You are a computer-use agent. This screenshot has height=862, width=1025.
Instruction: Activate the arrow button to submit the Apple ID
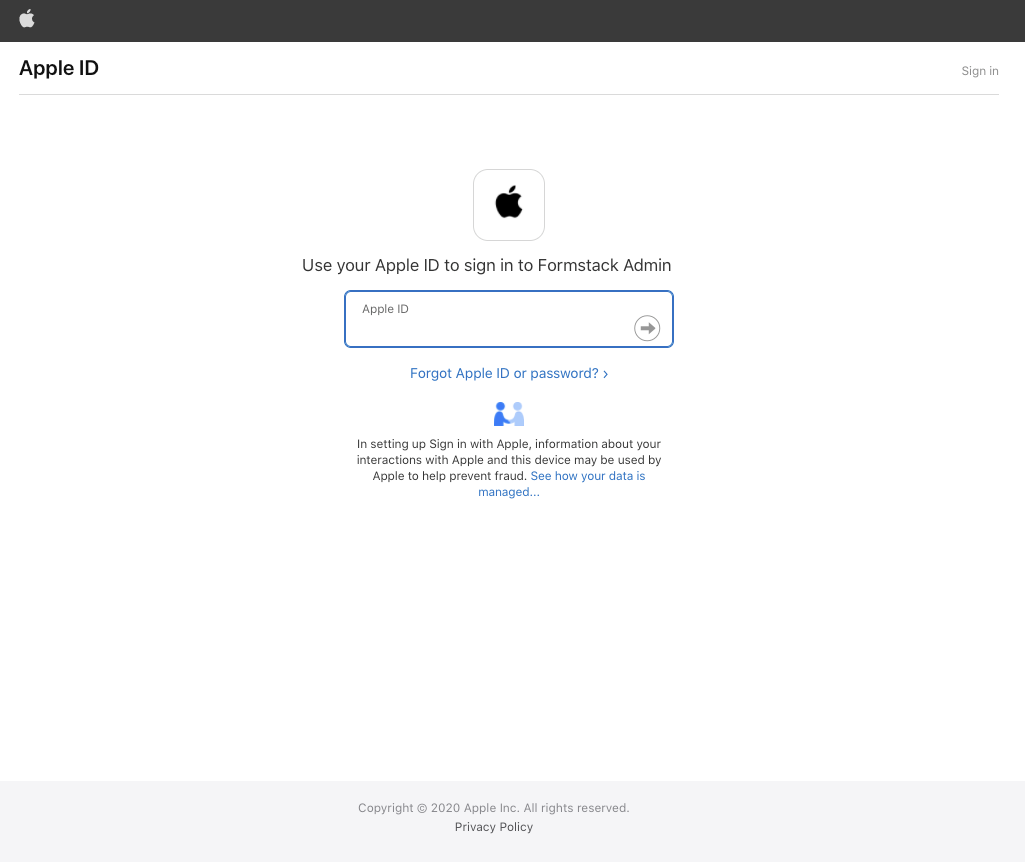tap(647, 327)
